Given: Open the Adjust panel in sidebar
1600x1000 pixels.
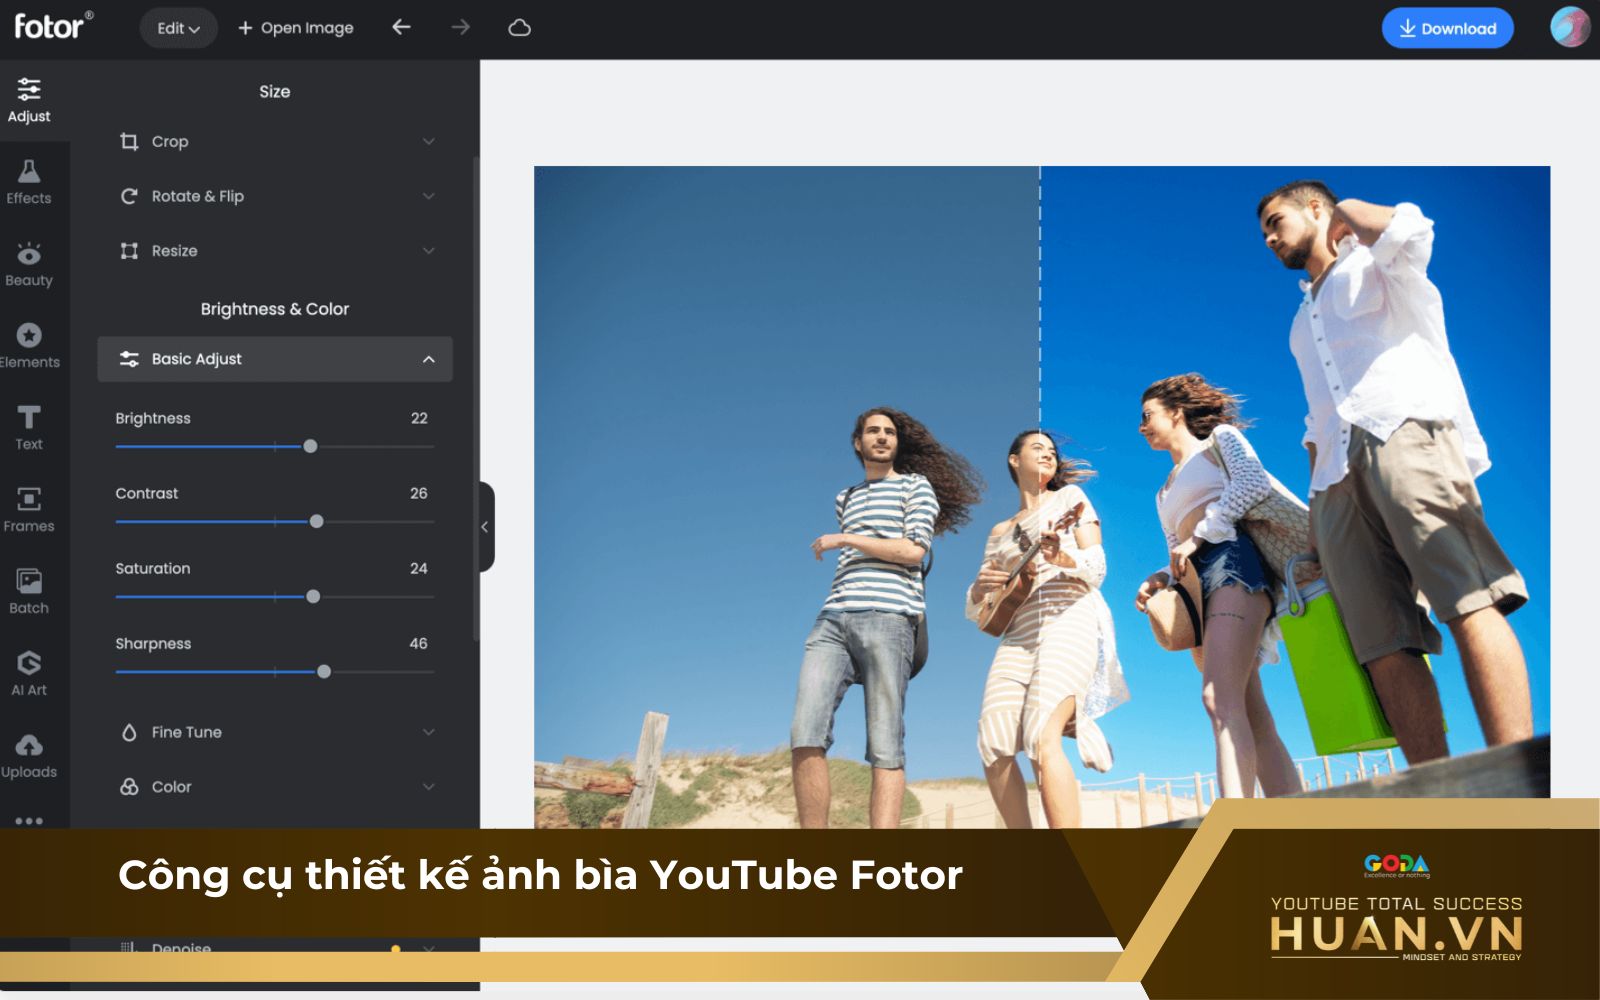Looking at the screenshot, I should coord(29,100).
